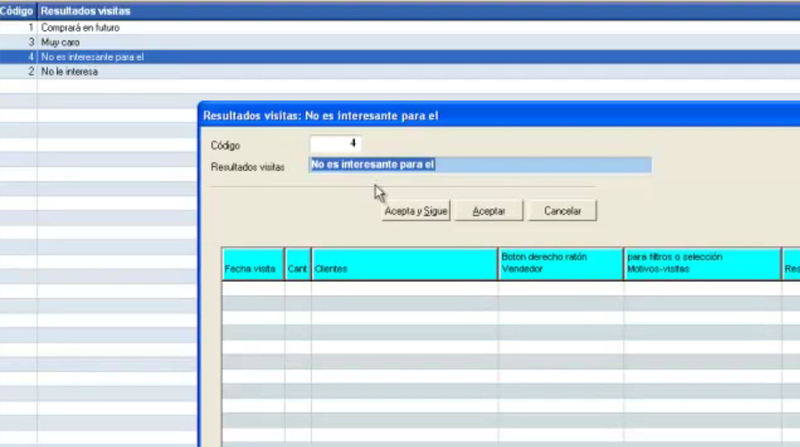The width and height of the screenshot is (800, 447).
Task: Click highlighted row 'No es interesante para el'
Action: (92, 57)
